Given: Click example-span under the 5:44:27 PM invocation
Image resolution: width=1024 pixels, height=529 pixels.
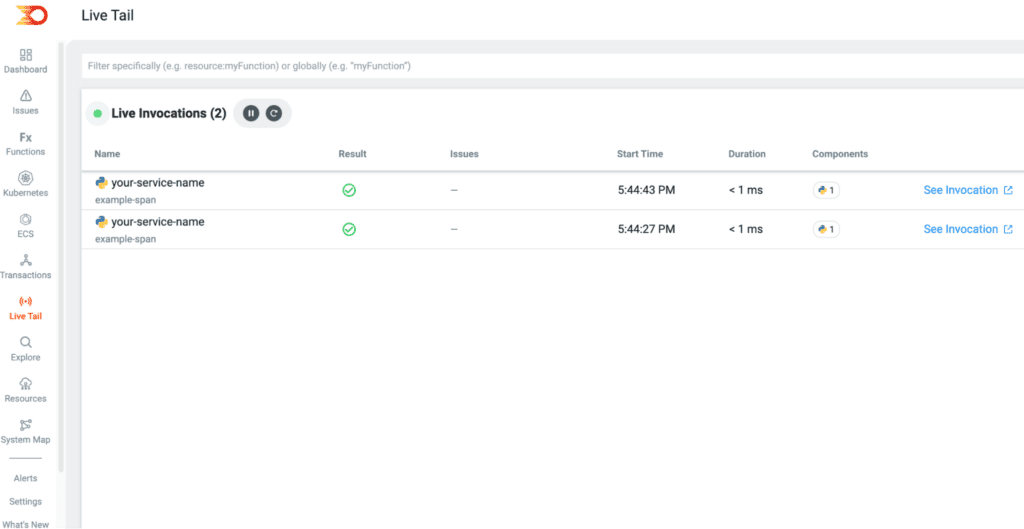Looking at the screenshot, I should (125, 239).
